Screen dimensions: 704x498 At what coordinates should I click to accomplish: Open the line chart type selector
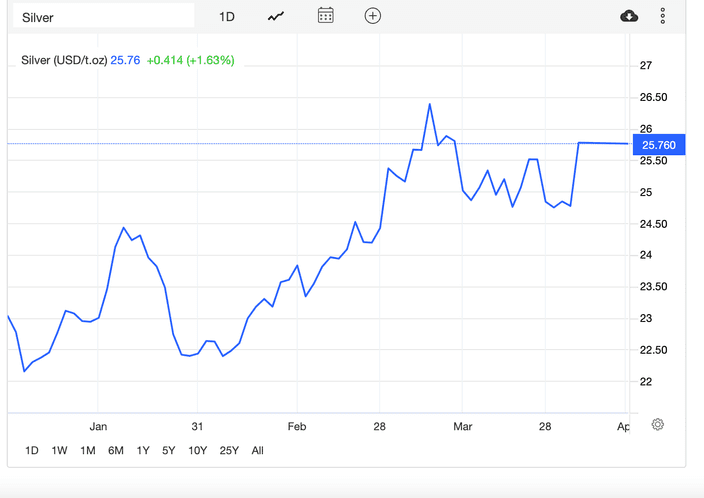(x=276, y=16)
